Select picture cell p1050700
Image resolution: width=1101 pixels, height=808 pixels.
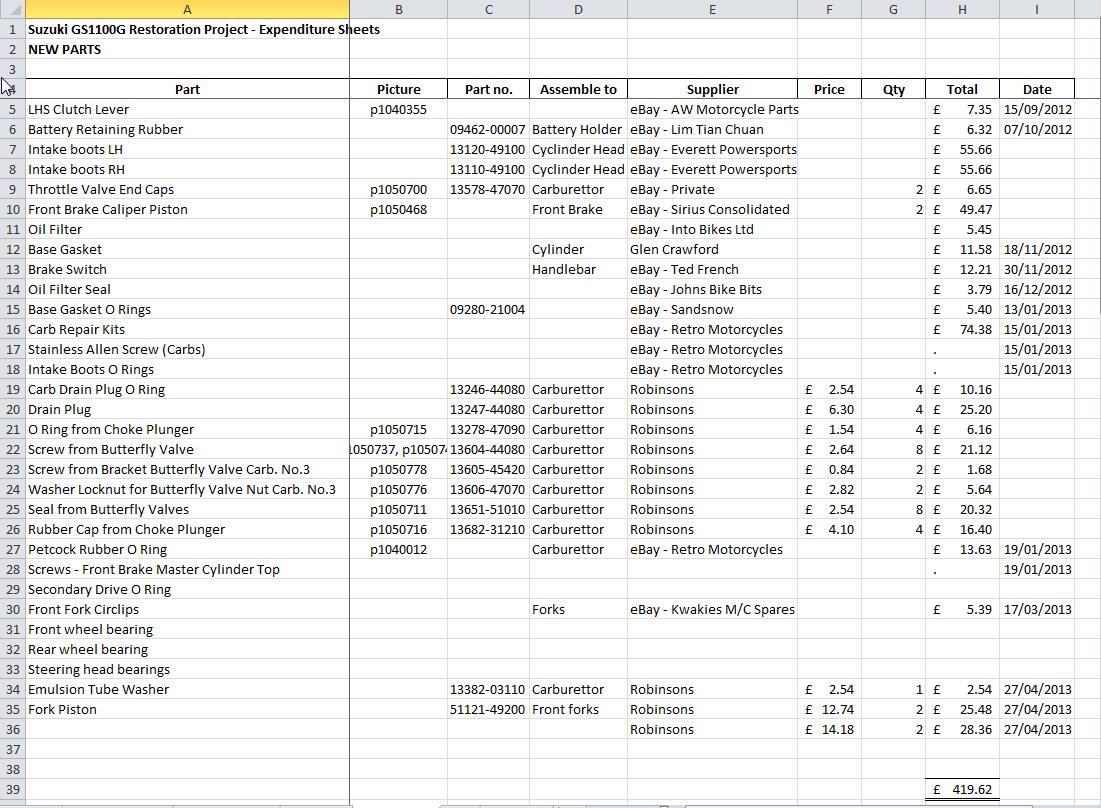click(398, 190)
